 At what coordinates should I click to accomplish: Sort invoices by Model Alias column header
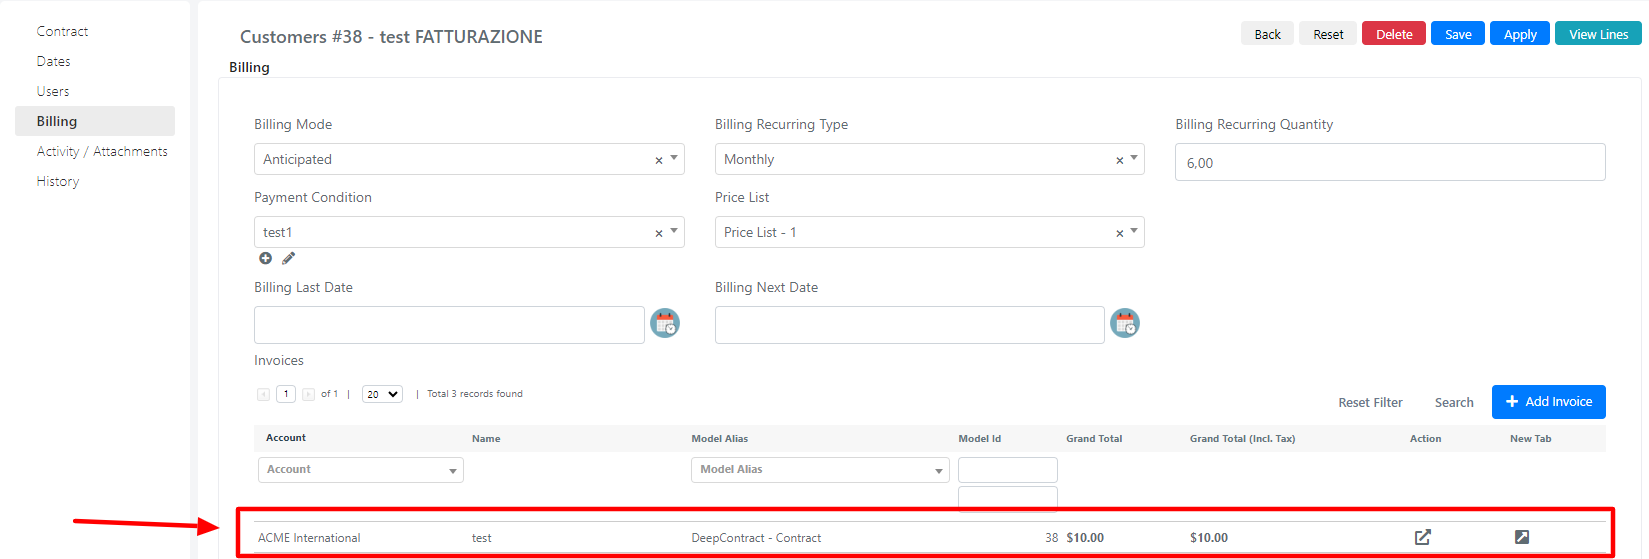tap(720, 439)
